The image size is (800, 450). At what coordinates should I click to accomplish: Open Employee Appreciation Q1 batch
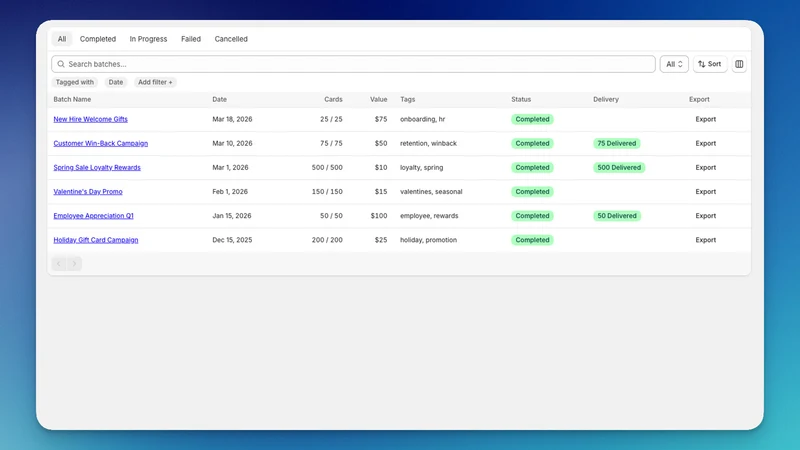click(93, 216)
